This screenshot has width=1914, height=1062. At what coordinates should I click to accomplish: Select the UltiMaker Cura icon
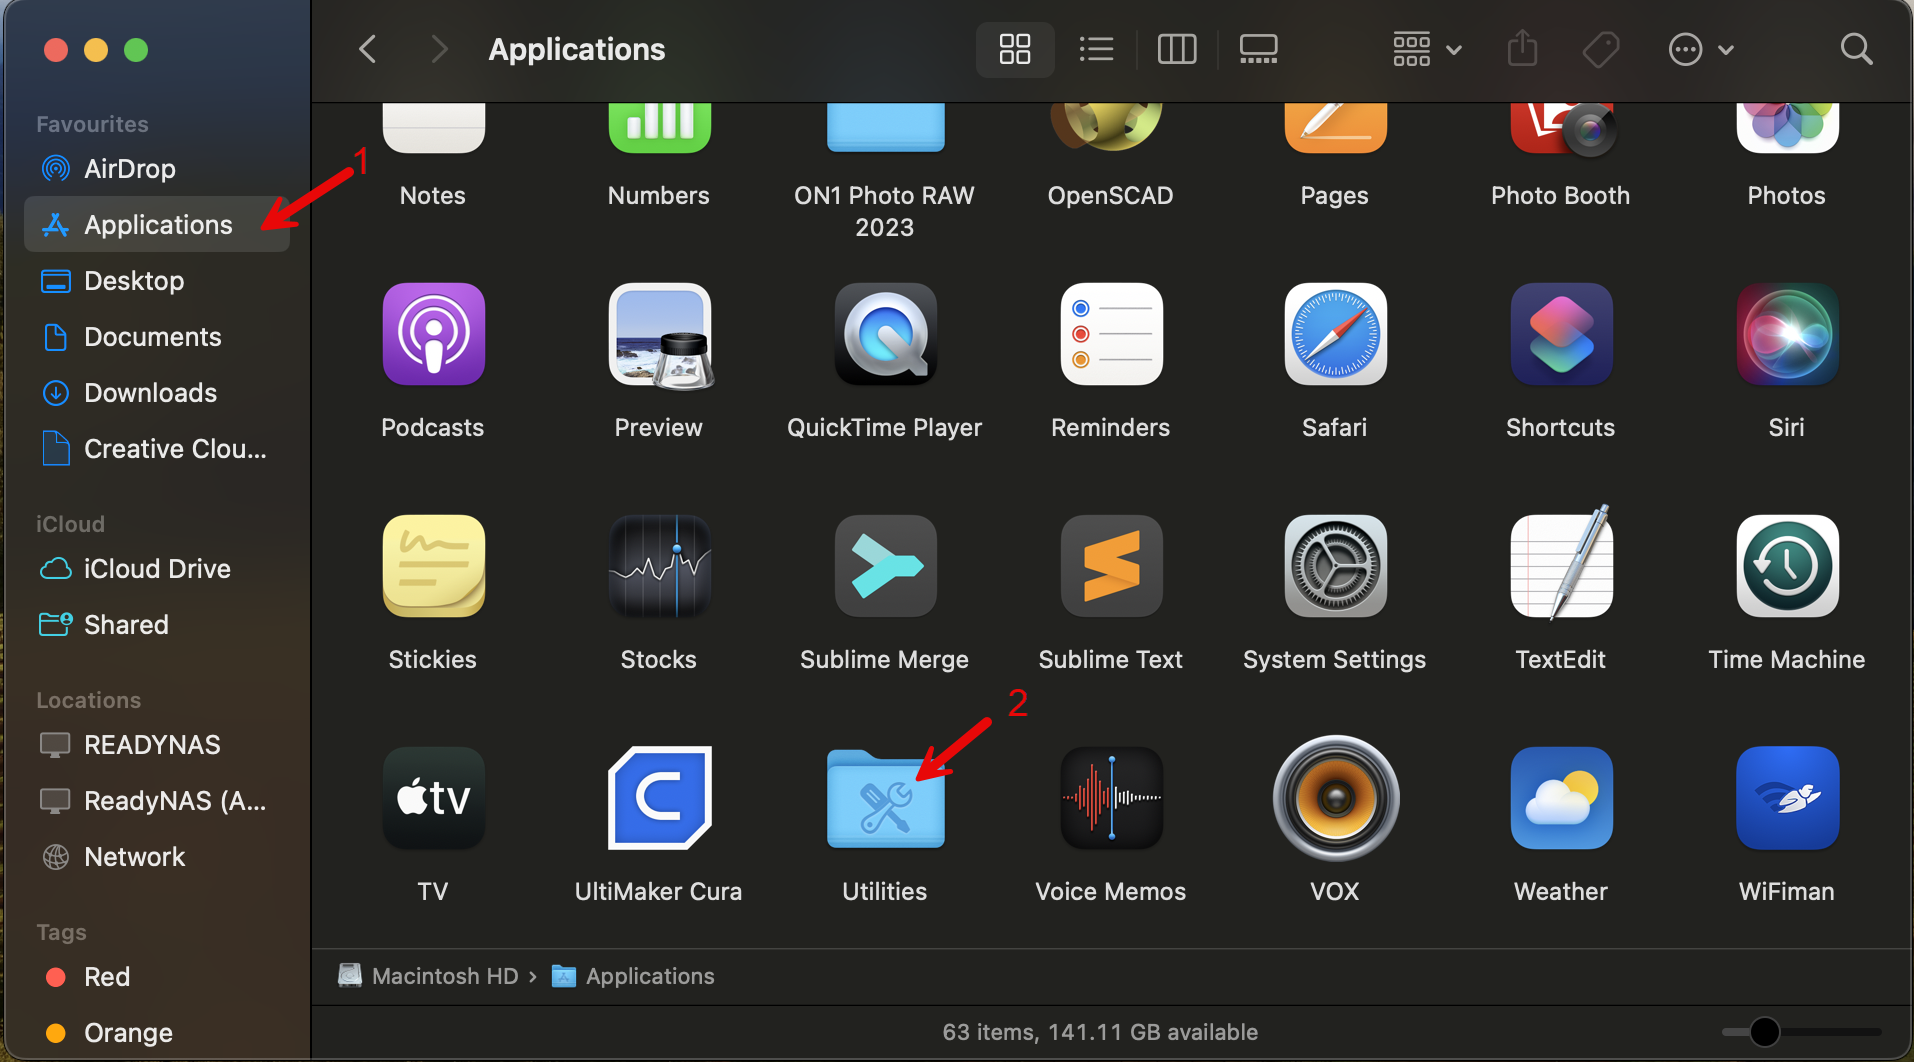pyautogui.click(x=659, y=798)
